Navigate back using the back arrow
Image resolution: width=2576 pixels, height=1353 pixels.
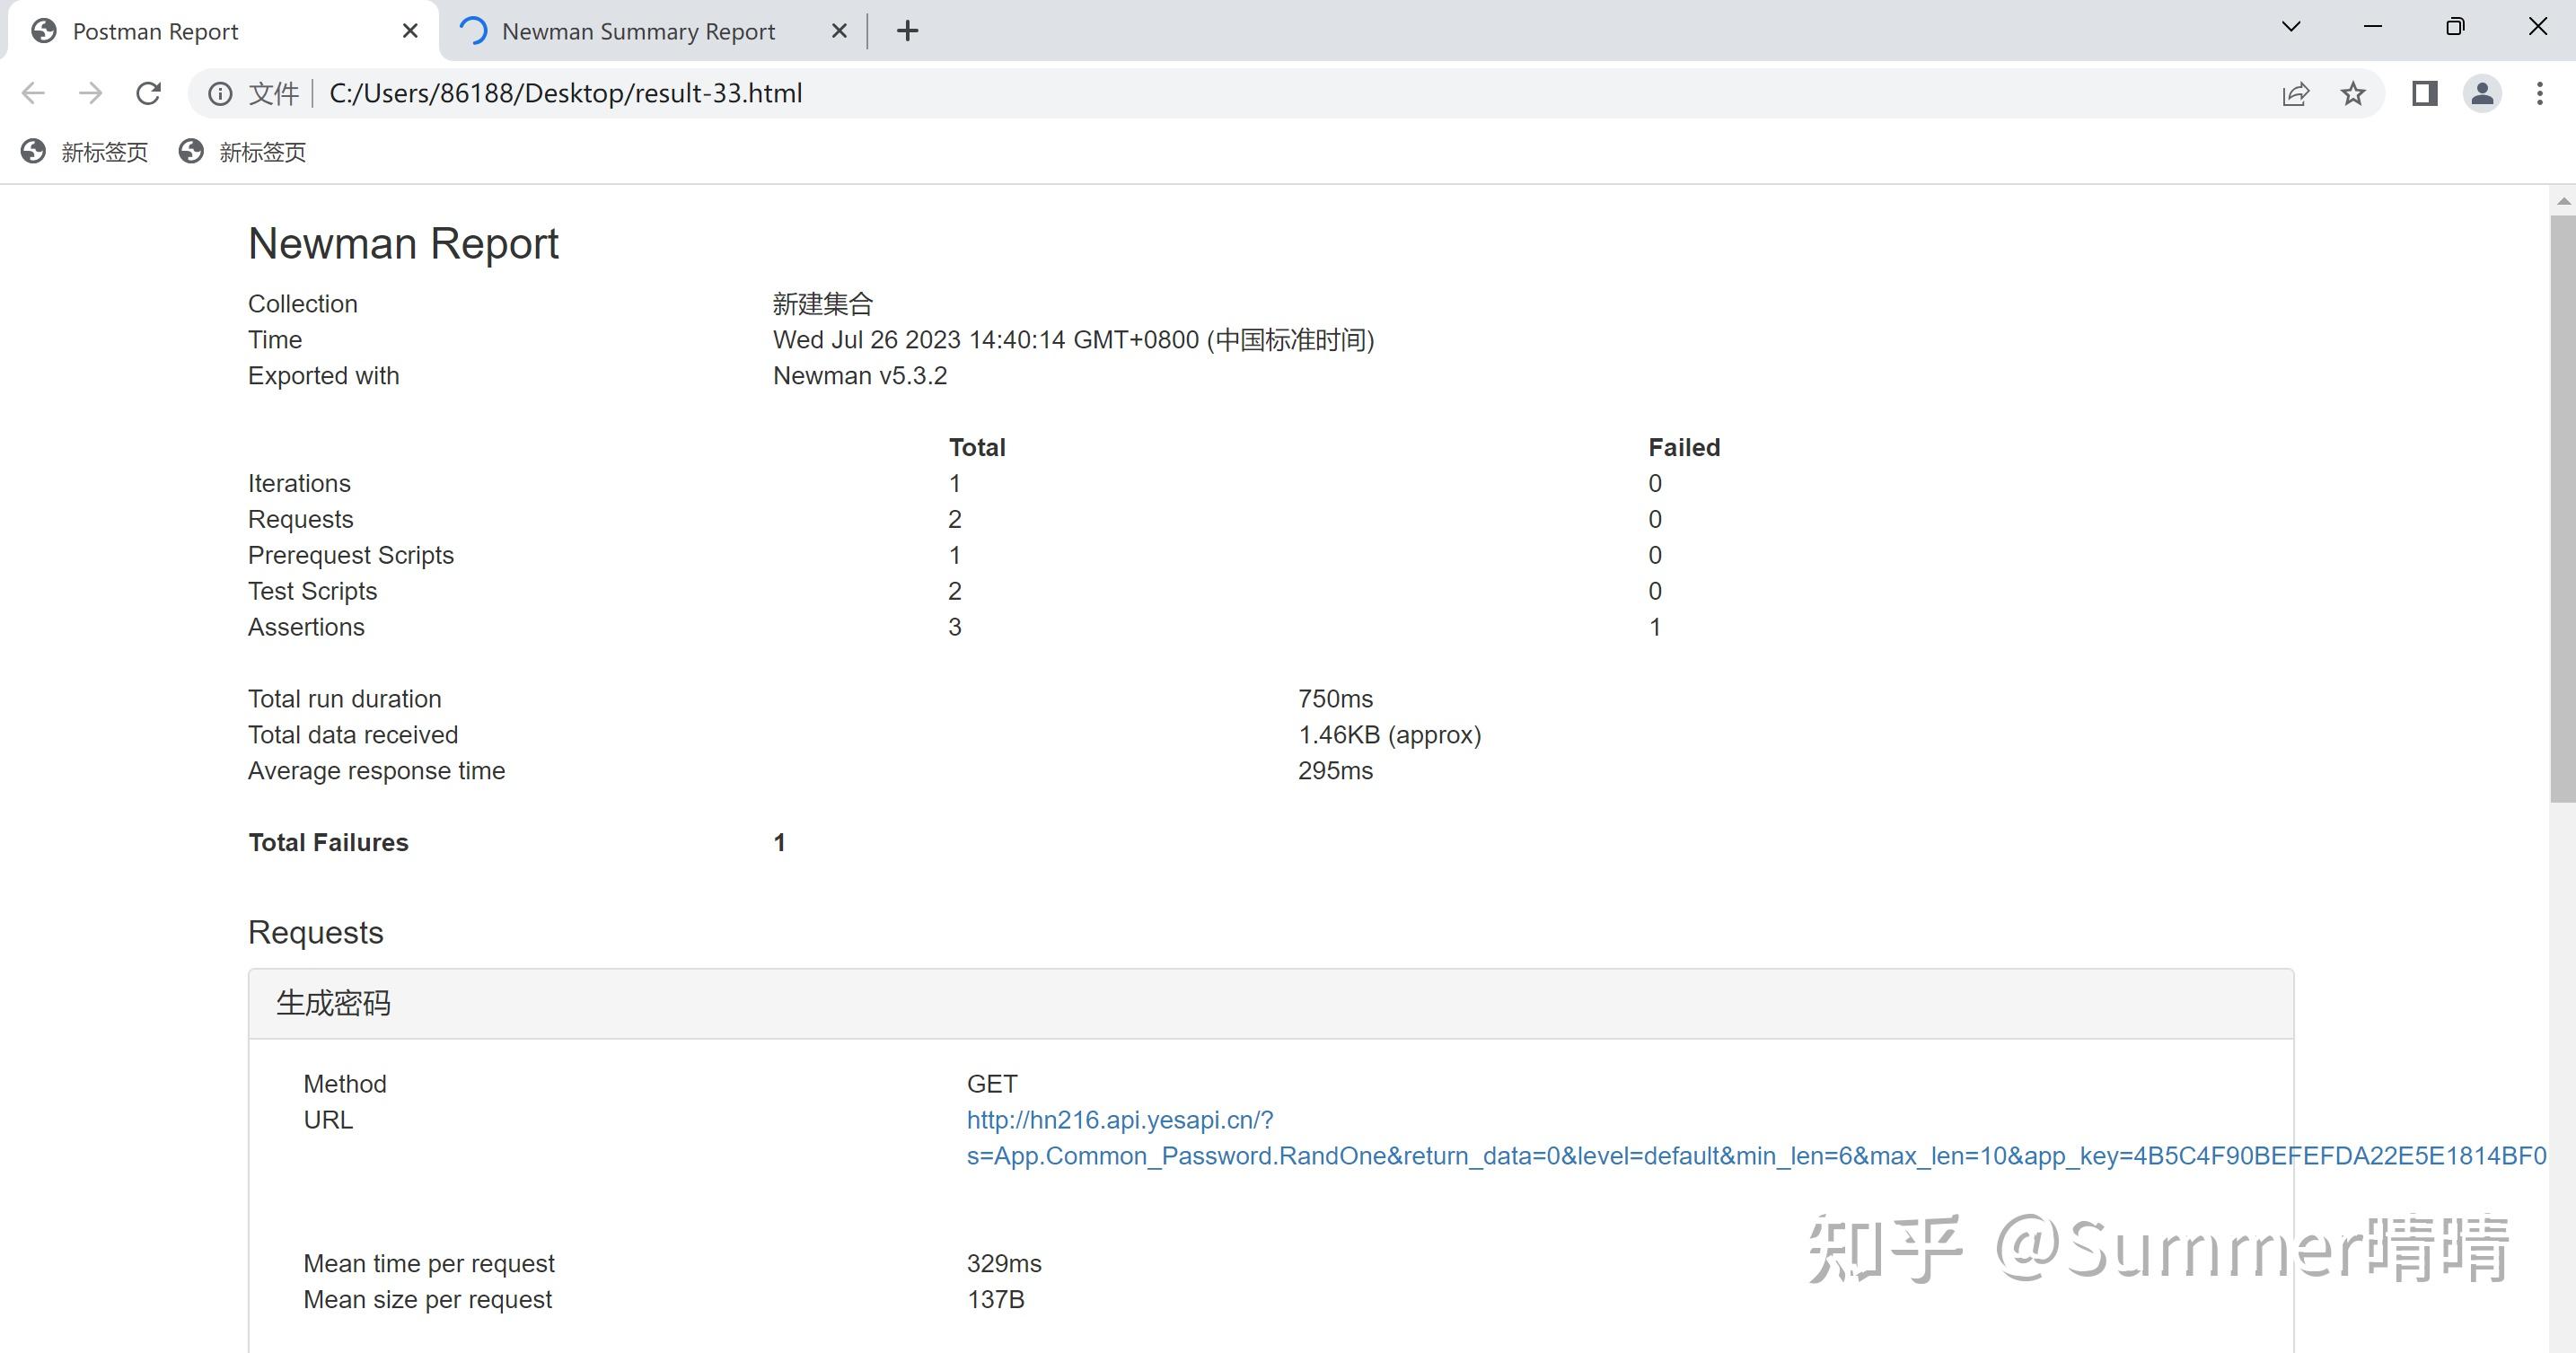(x=33, y=92)
